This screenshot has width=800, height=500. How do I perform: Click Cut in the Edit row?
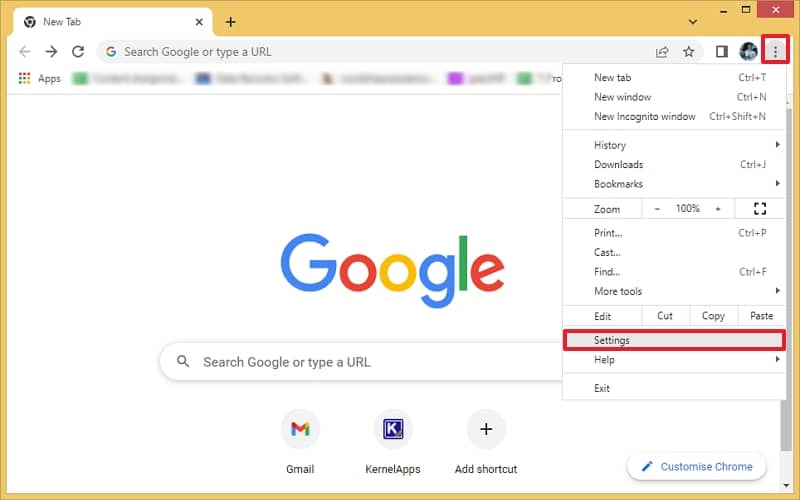[x=665, y=316]
